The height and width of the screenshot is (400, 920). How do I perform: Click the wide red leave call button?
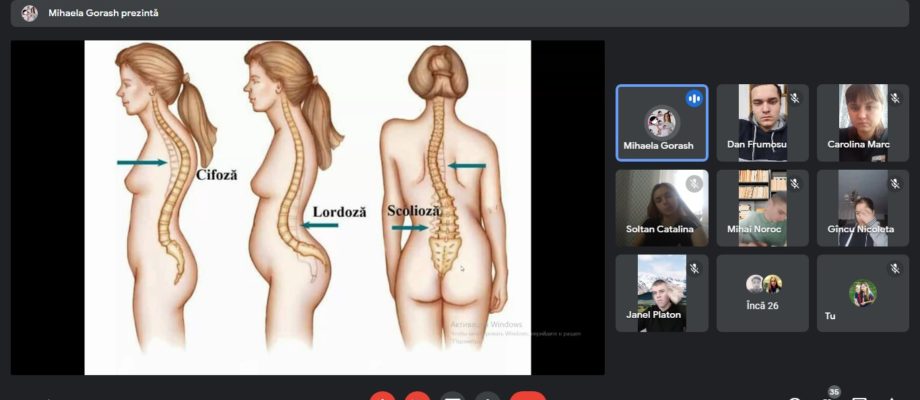[x=528, y=396]
